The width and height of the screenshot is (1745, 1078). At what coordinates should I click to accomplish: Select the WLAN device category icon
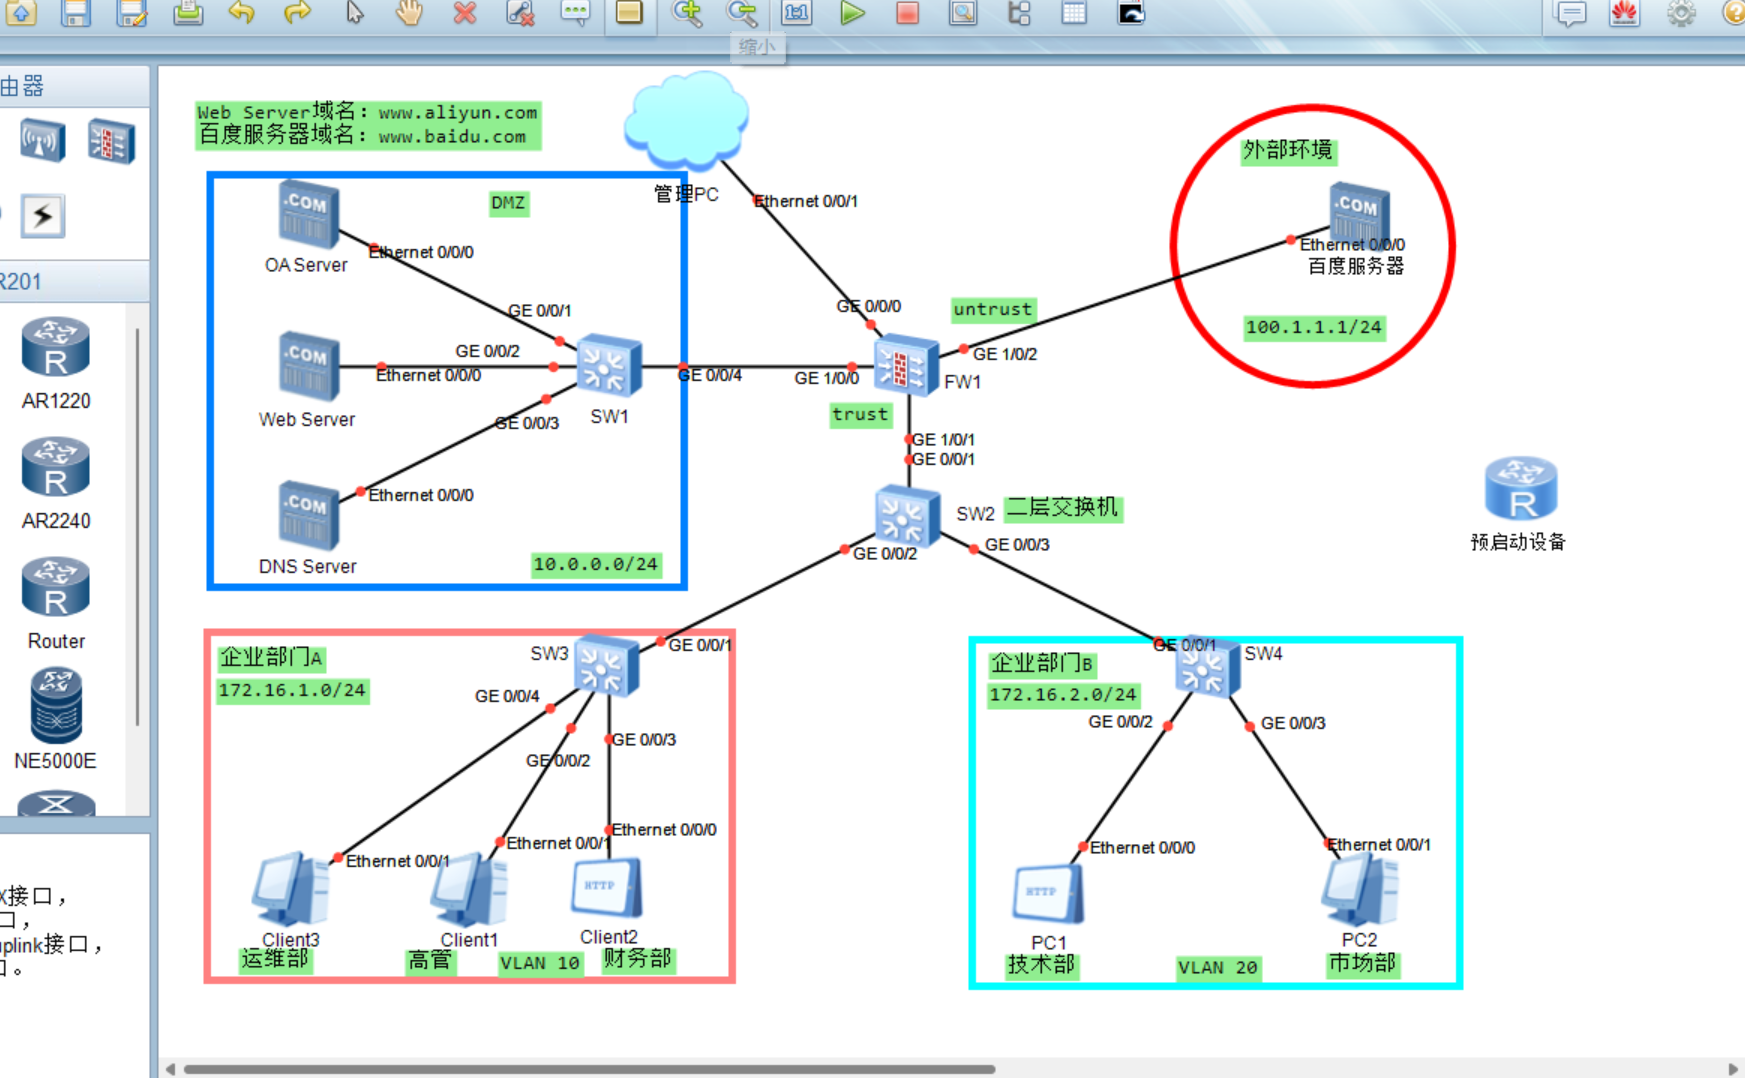point(42,141)
